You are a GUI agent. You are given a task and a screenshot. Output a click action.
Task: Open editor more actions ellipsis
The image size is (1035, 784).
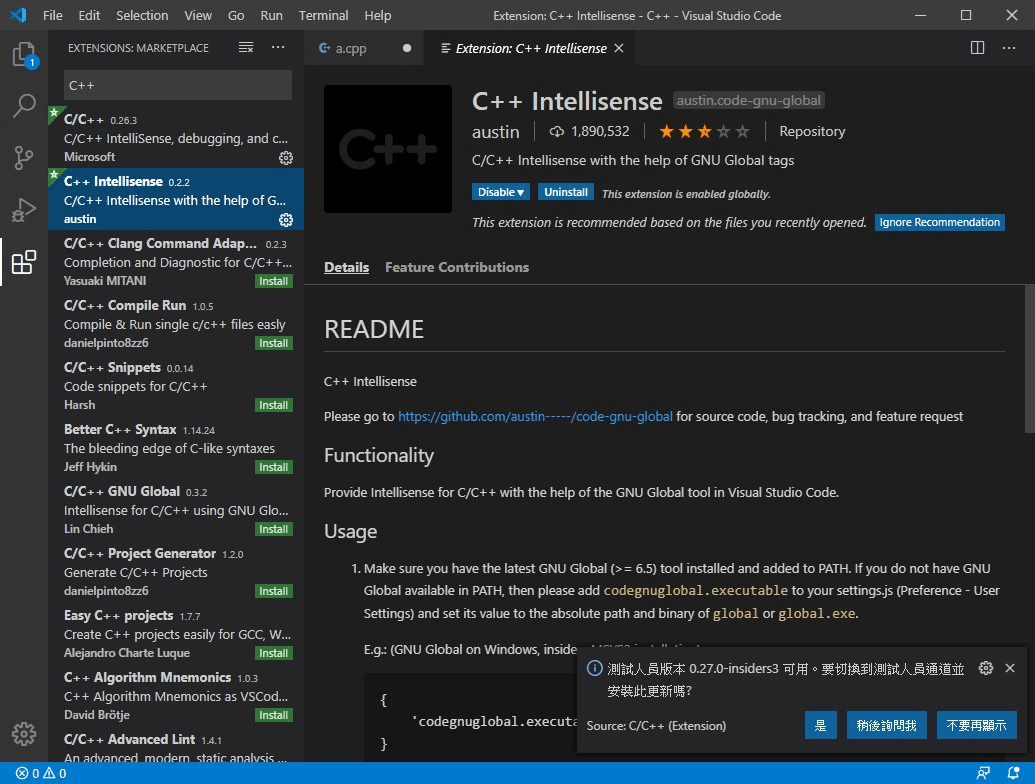click(x=1009, y=48)
